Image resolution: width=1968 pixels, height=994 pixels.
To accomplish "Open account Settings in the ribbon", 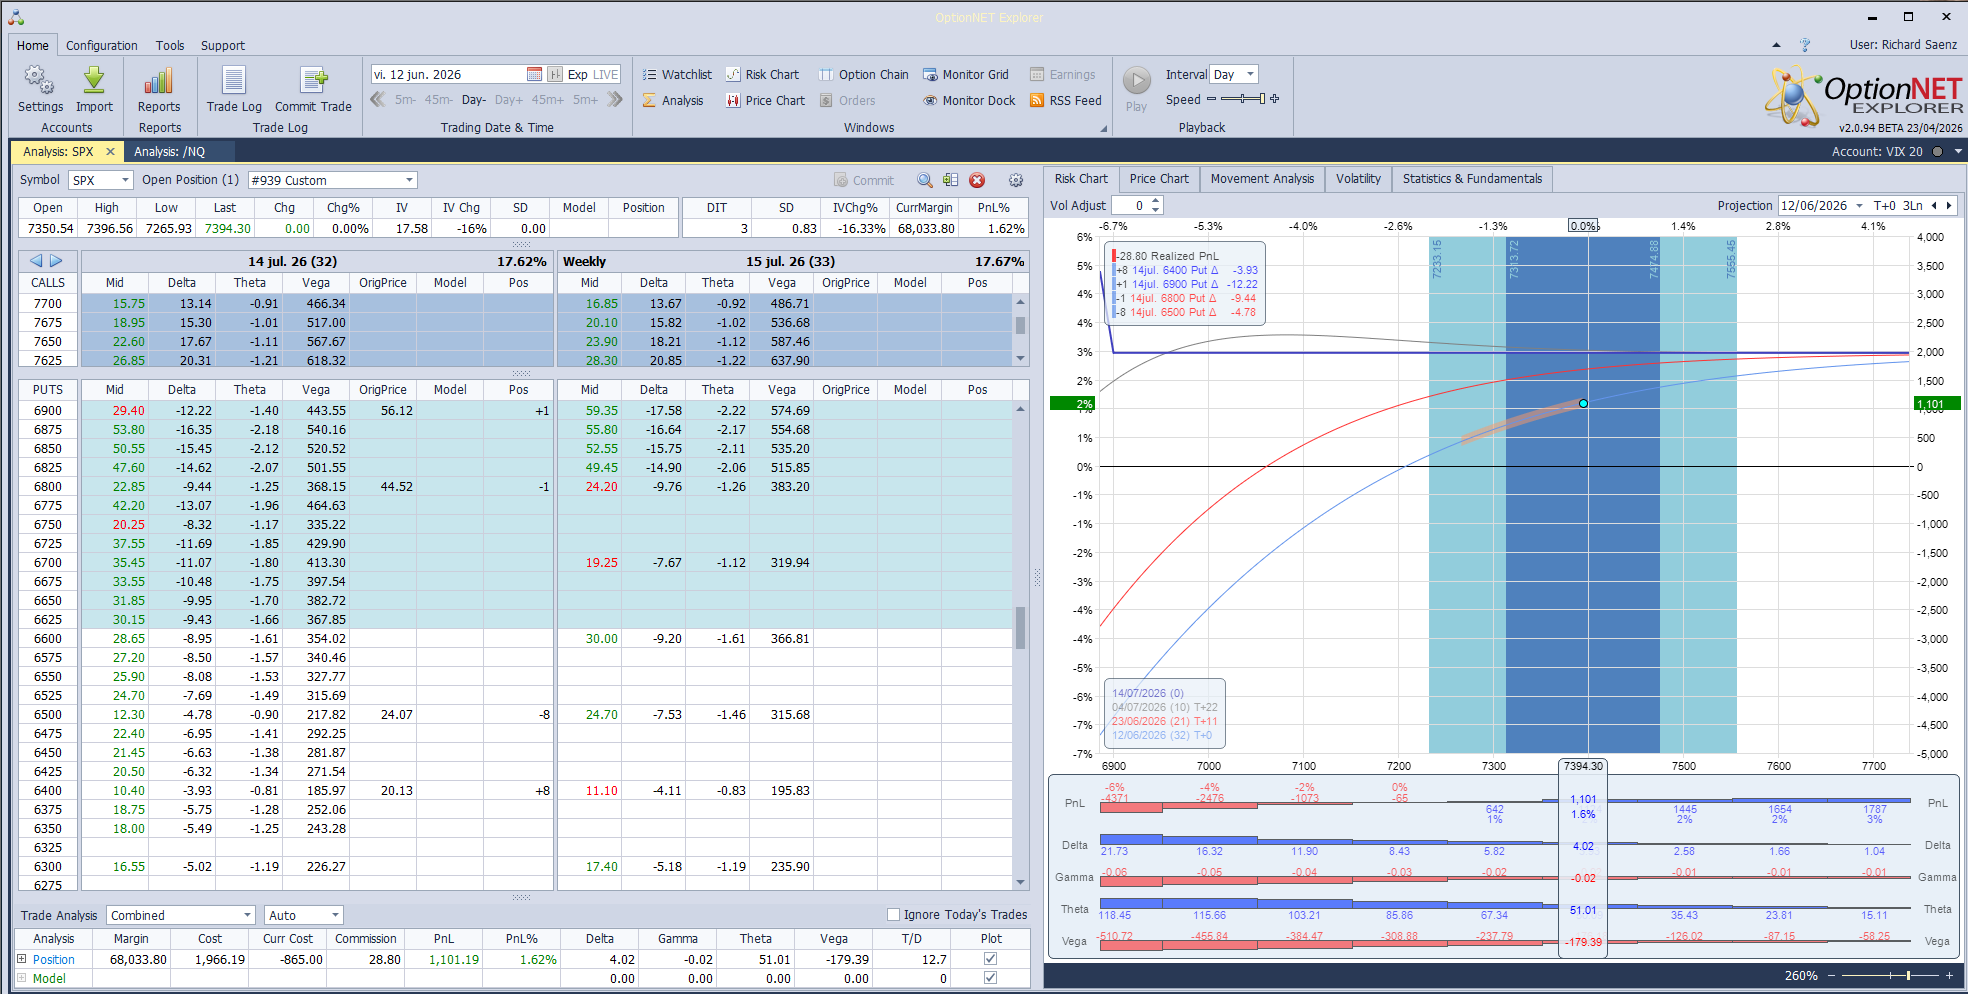I will (x=40, y=88).
